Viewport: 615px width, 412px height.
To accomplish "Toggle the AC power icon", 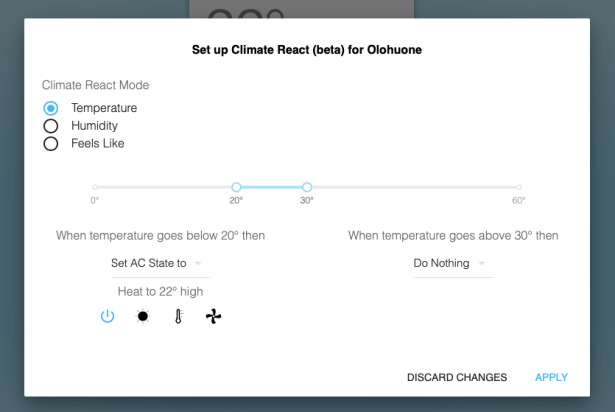I will [x=108, y=316].
